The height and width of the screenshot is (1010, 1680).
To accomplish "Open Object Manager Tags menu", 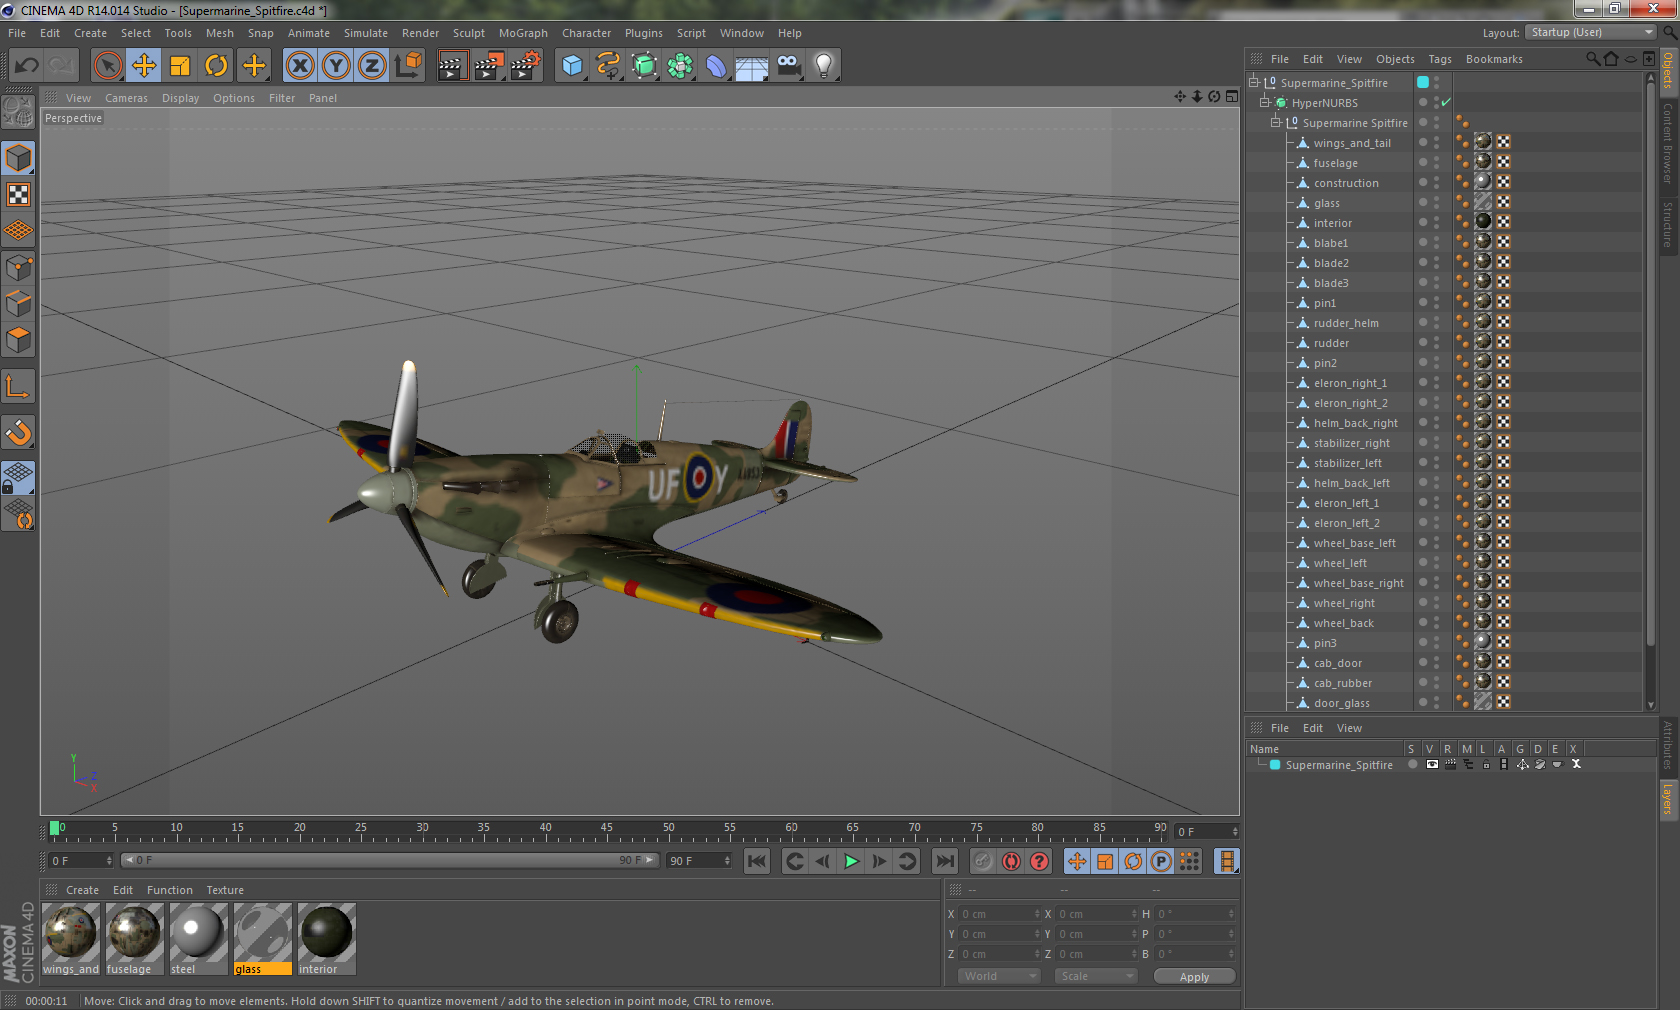I will (1439, 59).
